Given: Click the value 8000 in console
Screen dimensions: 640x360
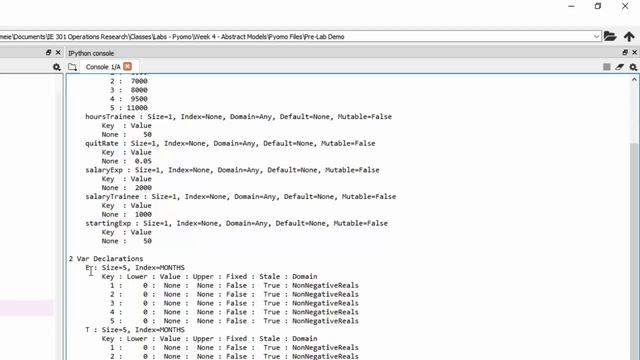Looking at the screenshot, I should pyautogui.click(x=139, y=90).
